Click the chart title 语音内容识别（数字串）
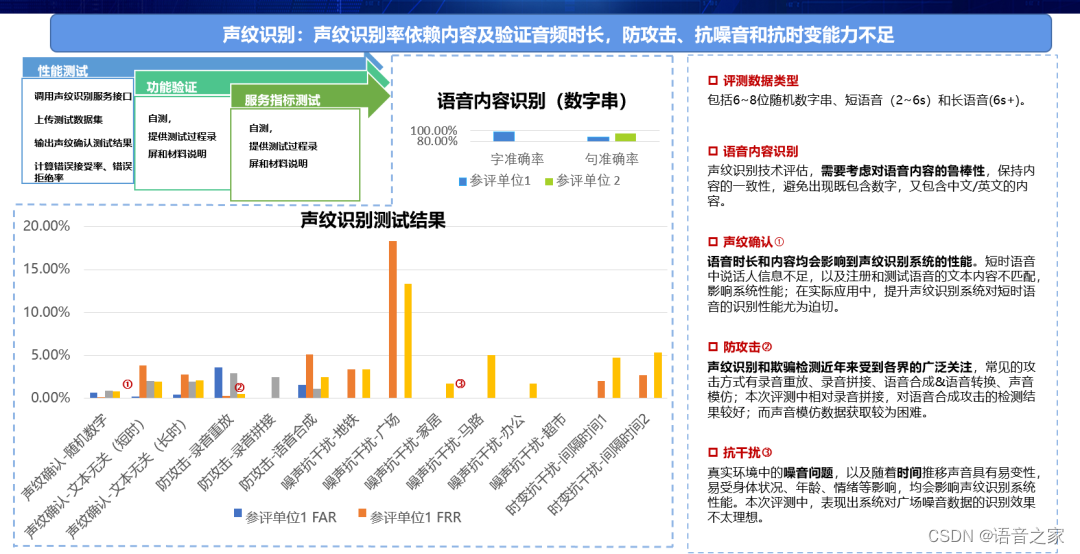 coord(532,101)
